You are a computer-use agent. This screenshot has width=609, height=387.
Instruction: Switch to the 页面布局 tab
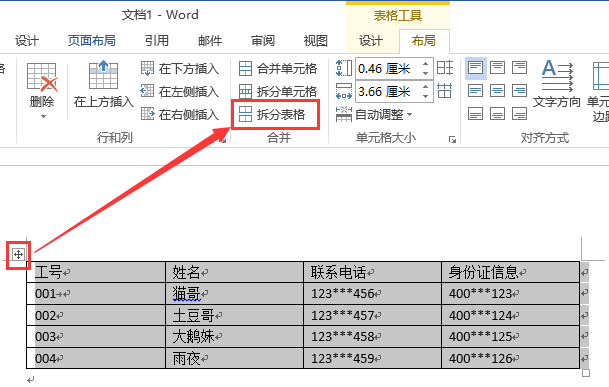(x=92, y=41)
